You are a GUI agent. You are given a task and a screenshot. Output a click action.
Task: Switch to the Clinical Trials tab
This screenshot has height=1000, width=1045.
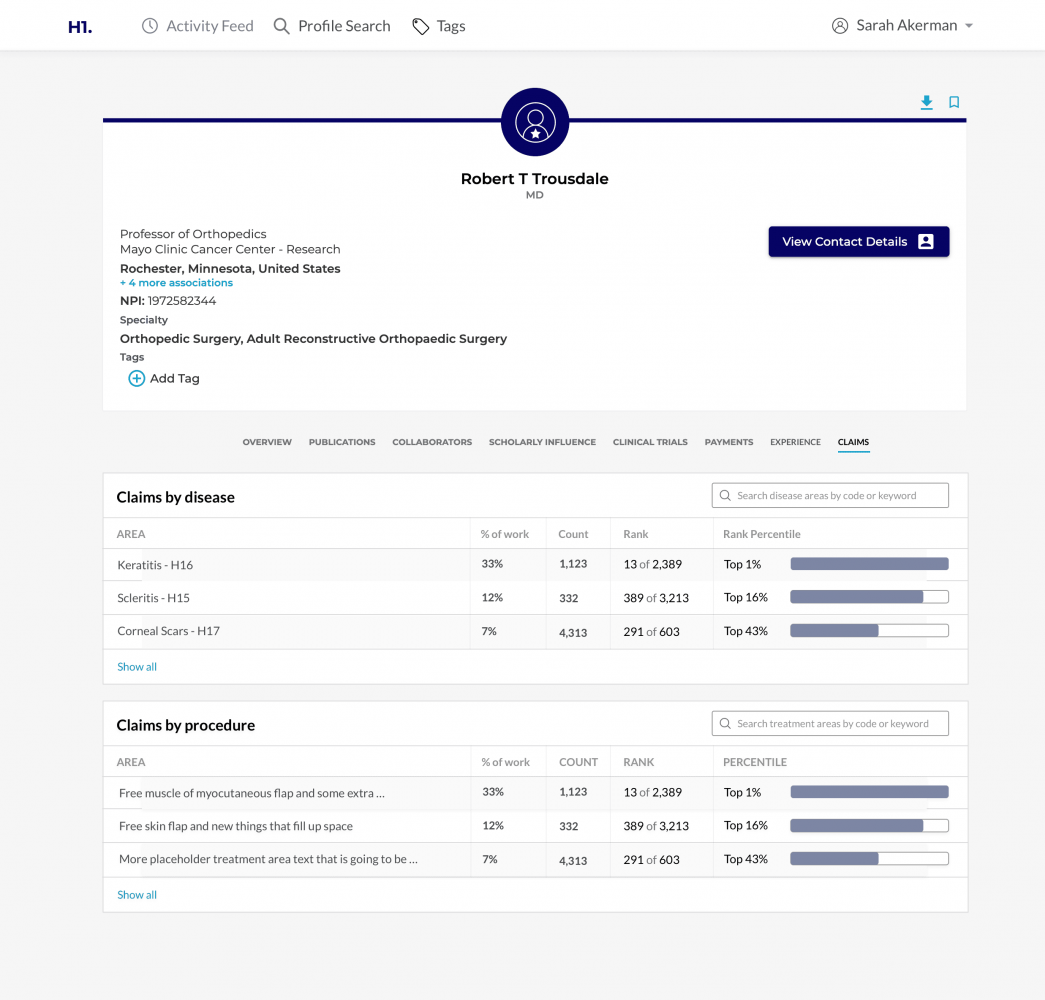(x=650, y=442)
